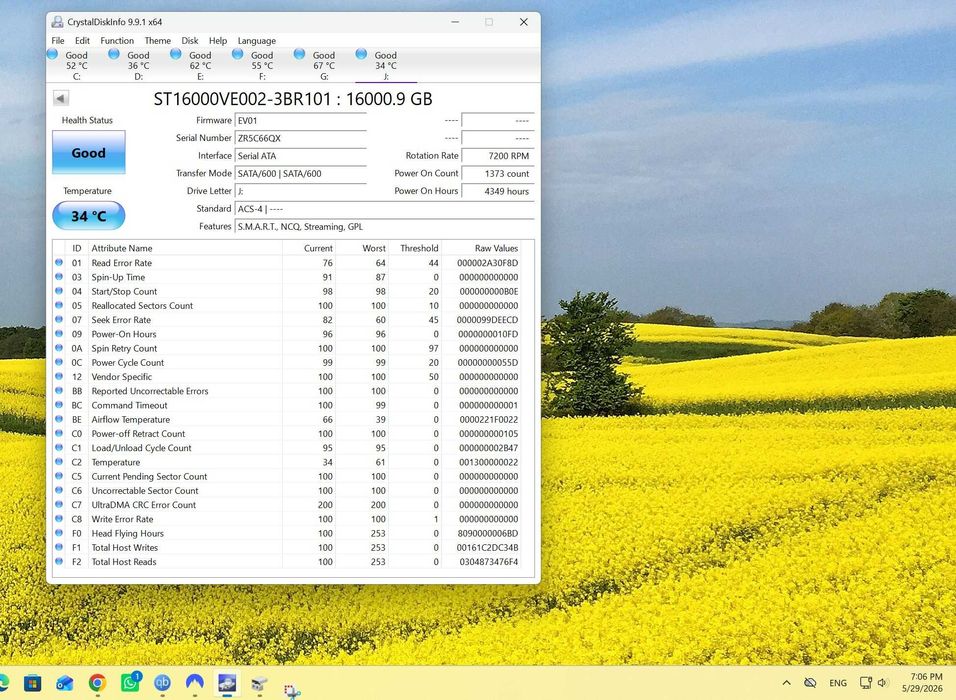956x700 pixels.
Task: Click the Firmware field EV01
Action: pos(301,121)
